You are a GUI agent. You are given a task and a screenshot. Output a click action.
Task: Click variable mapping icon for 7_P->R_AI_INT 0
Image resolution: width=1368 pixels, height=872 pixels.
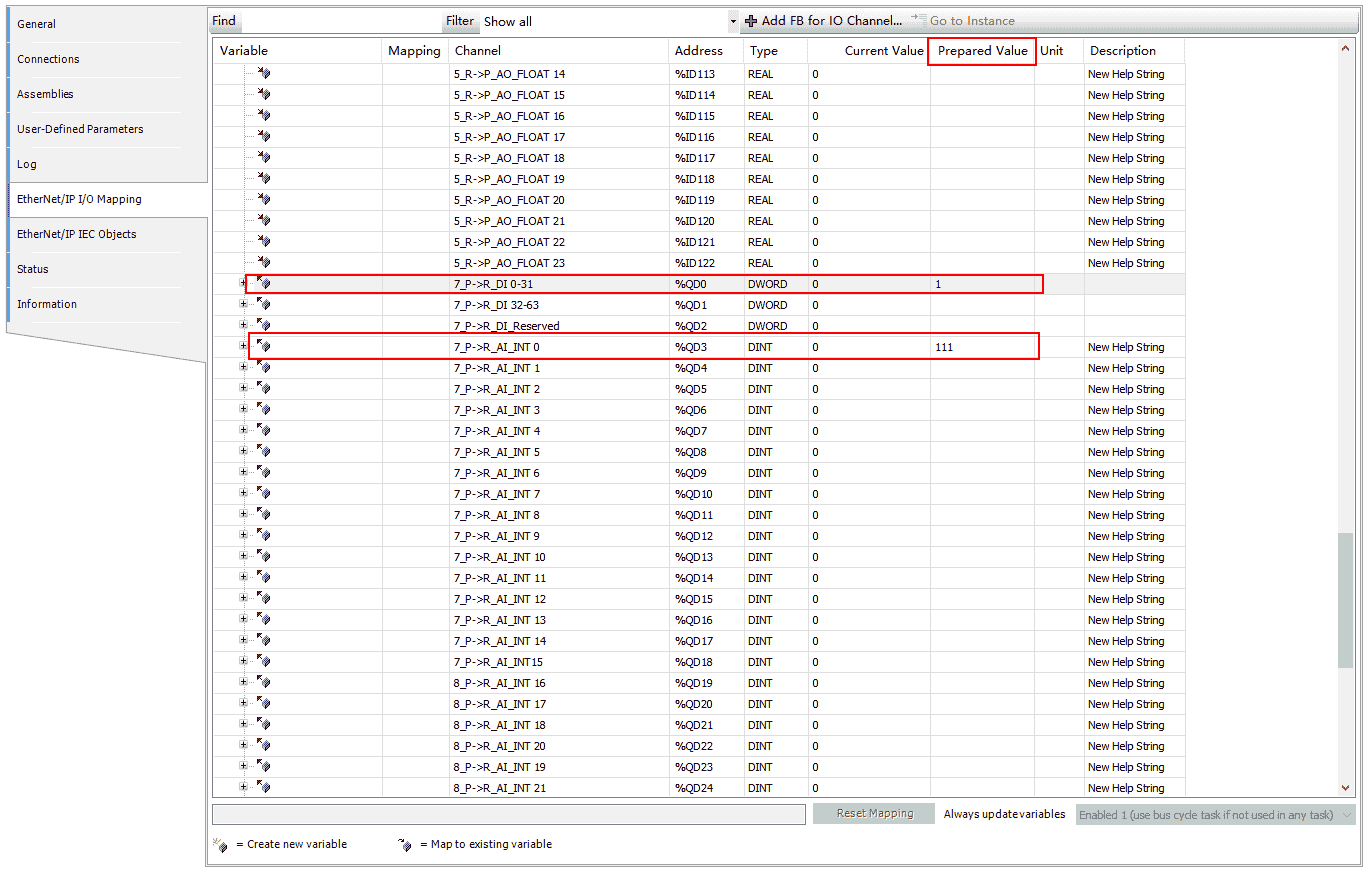point(264,347)
